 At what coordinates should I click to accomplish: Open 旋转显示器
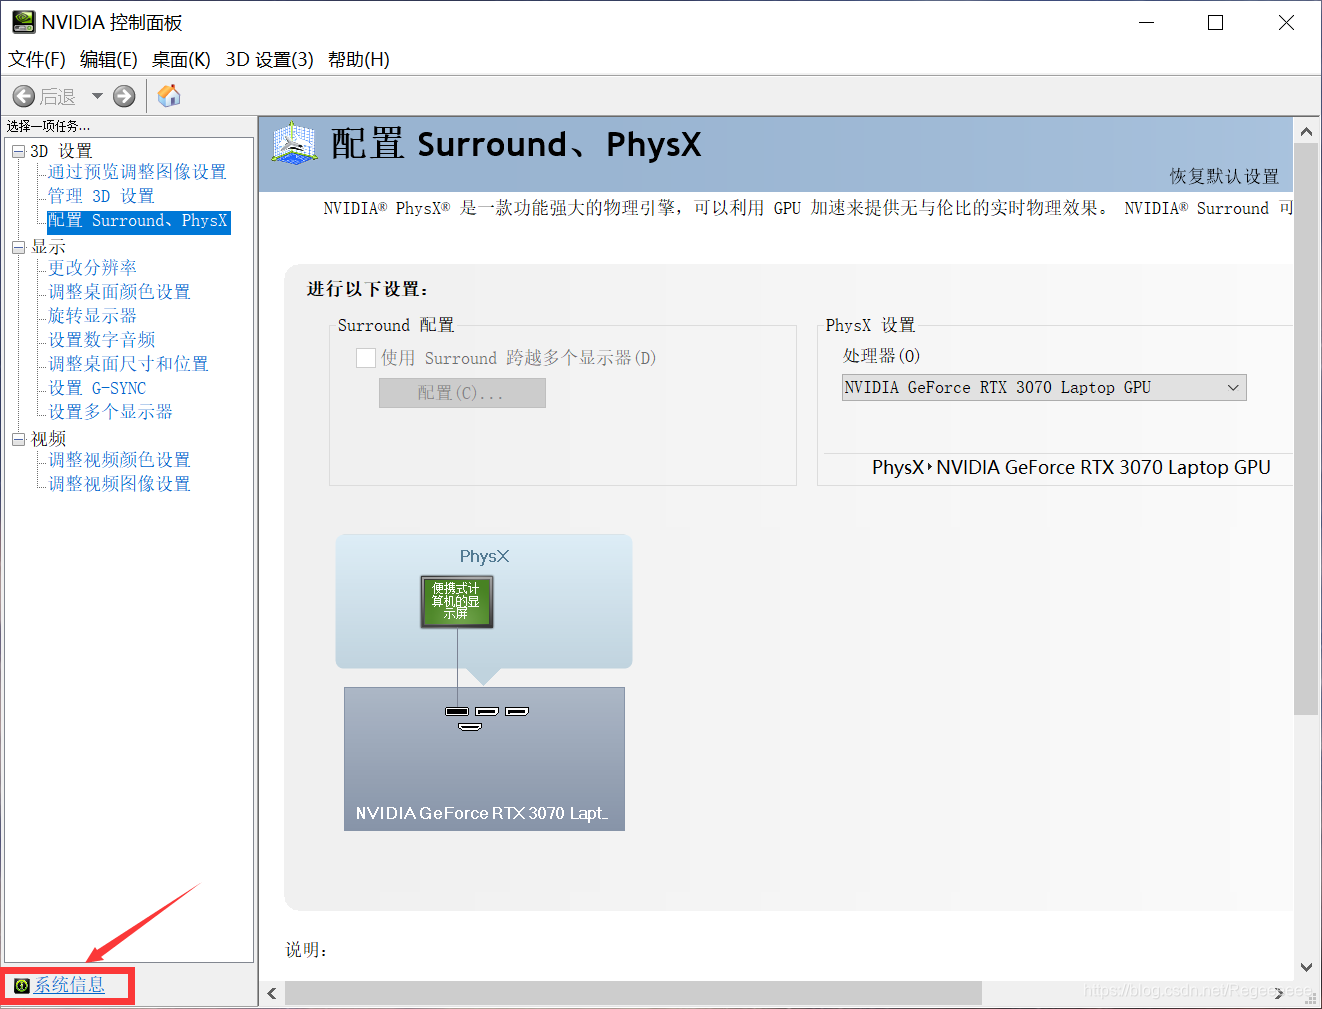pyautogui.click(x=93, y=316)
